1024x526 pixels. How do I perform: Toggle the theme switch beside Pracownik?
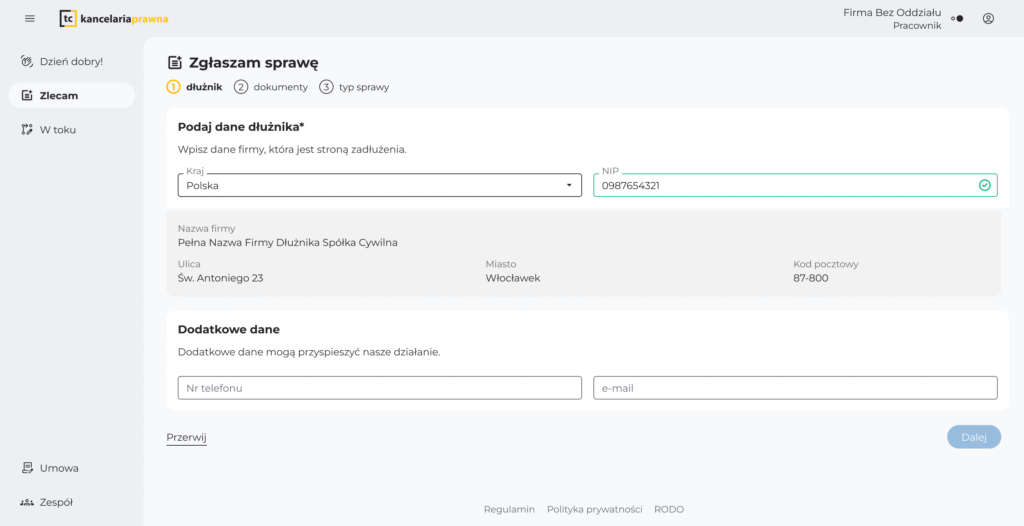click(957, 18)
